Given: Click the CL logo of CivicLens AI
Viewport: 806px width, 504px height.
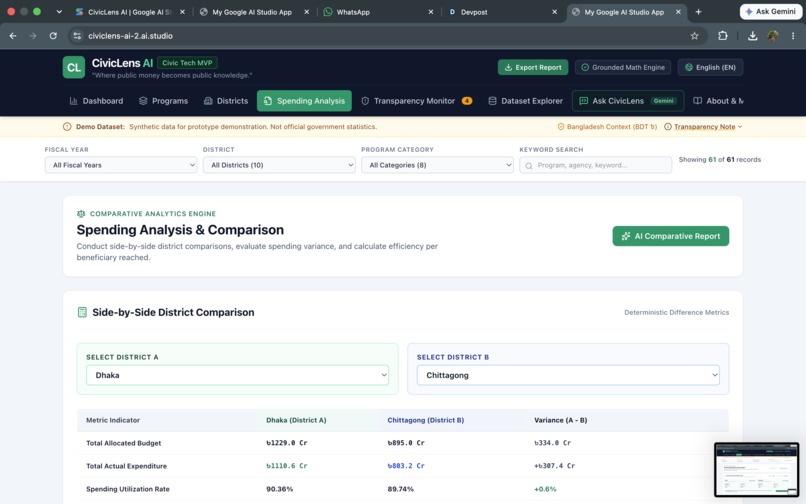Looking at the screenshot, I should 74,67.
